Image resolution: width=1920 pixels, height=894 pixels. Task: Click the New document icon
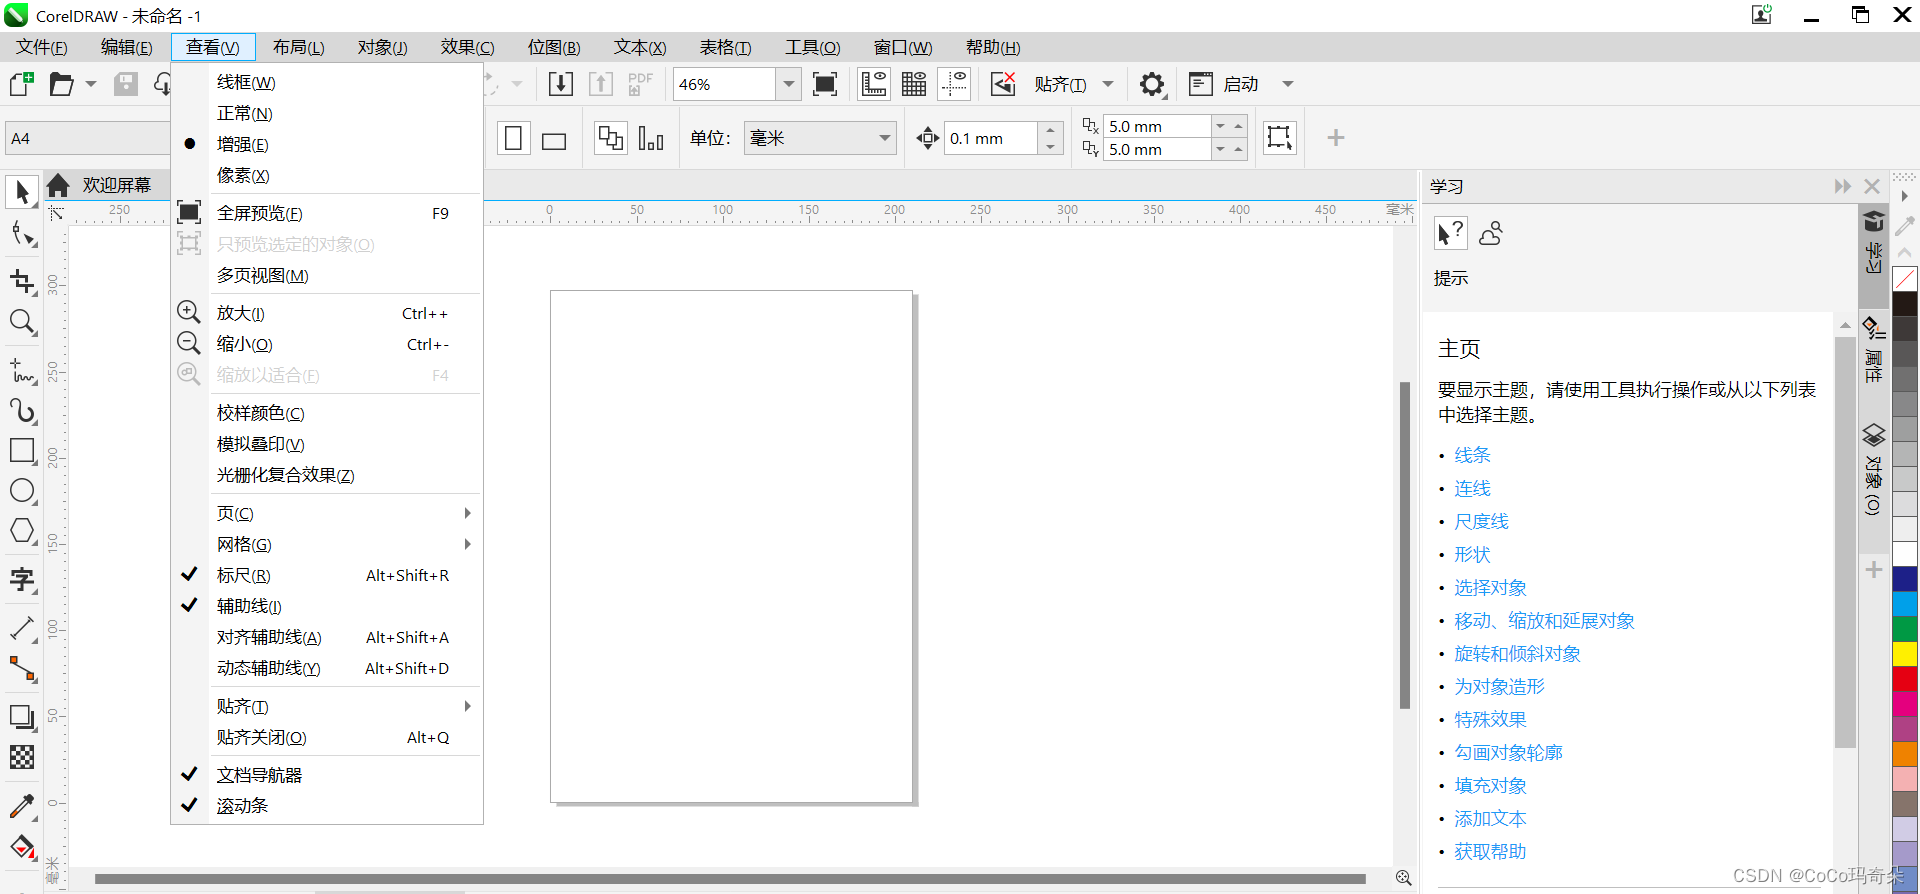pos(21,84)
